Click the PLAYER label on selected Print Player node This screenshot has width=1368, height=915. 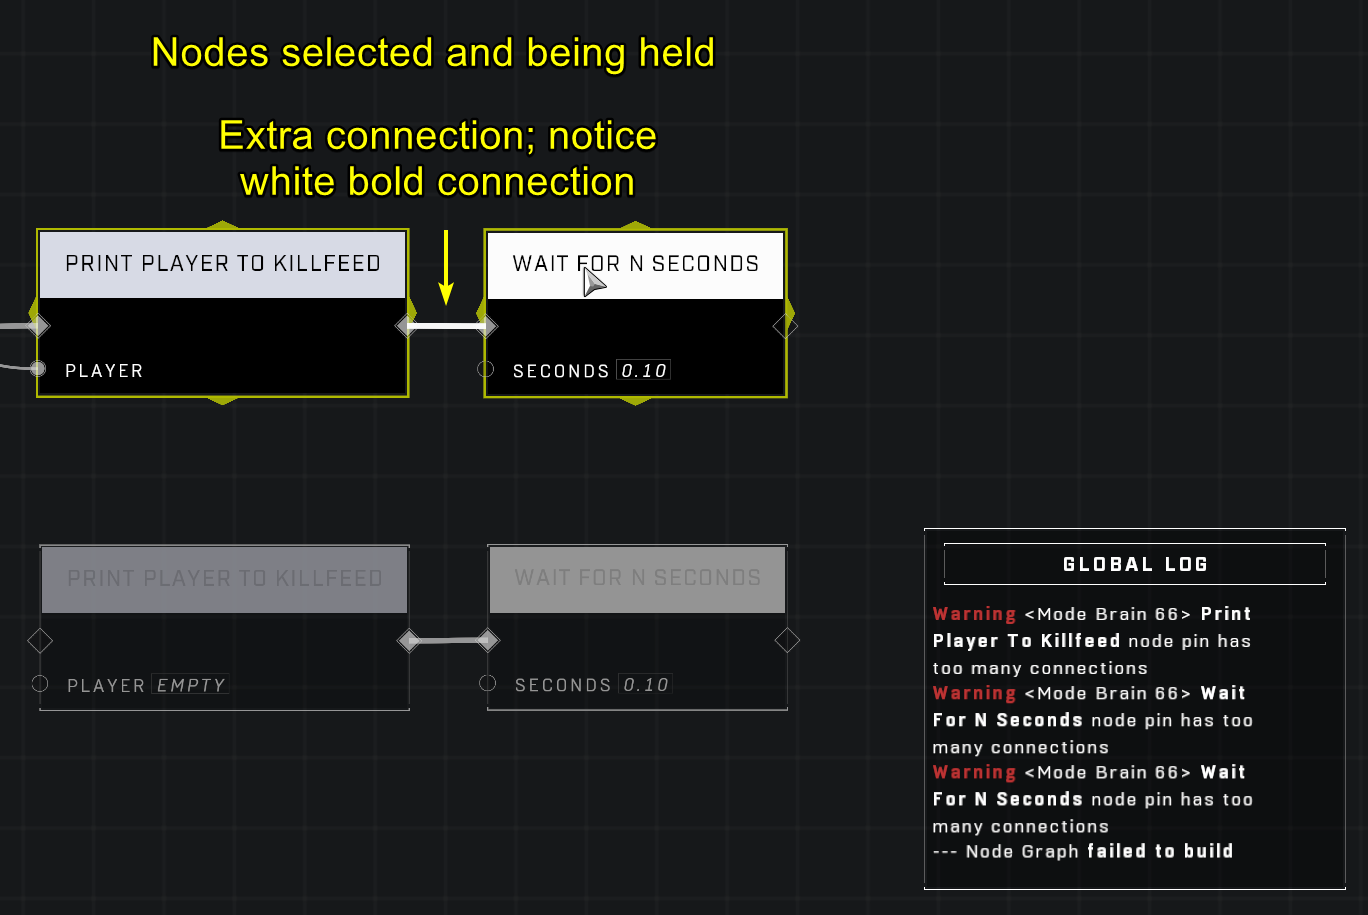pos(104,371)
